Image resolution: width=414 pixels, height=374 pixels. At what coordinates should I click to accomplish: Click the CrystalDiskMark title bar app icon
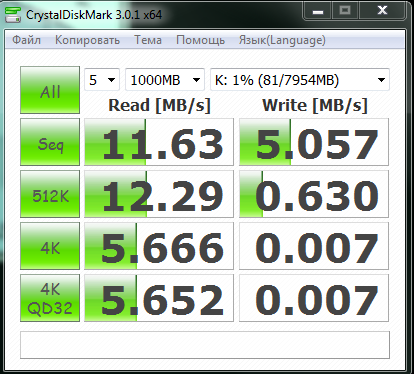[x=13, y=15]
